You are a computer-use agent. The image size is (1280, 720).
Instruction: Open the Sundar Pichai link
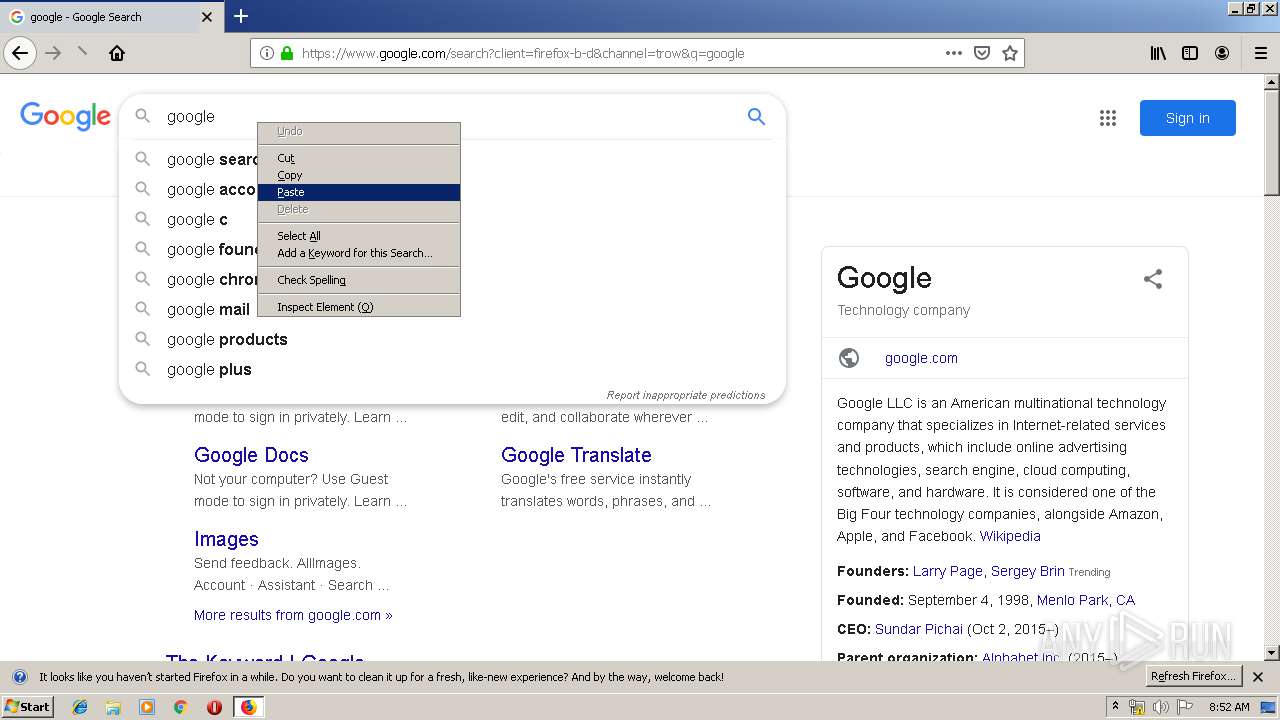click(919, 629)
